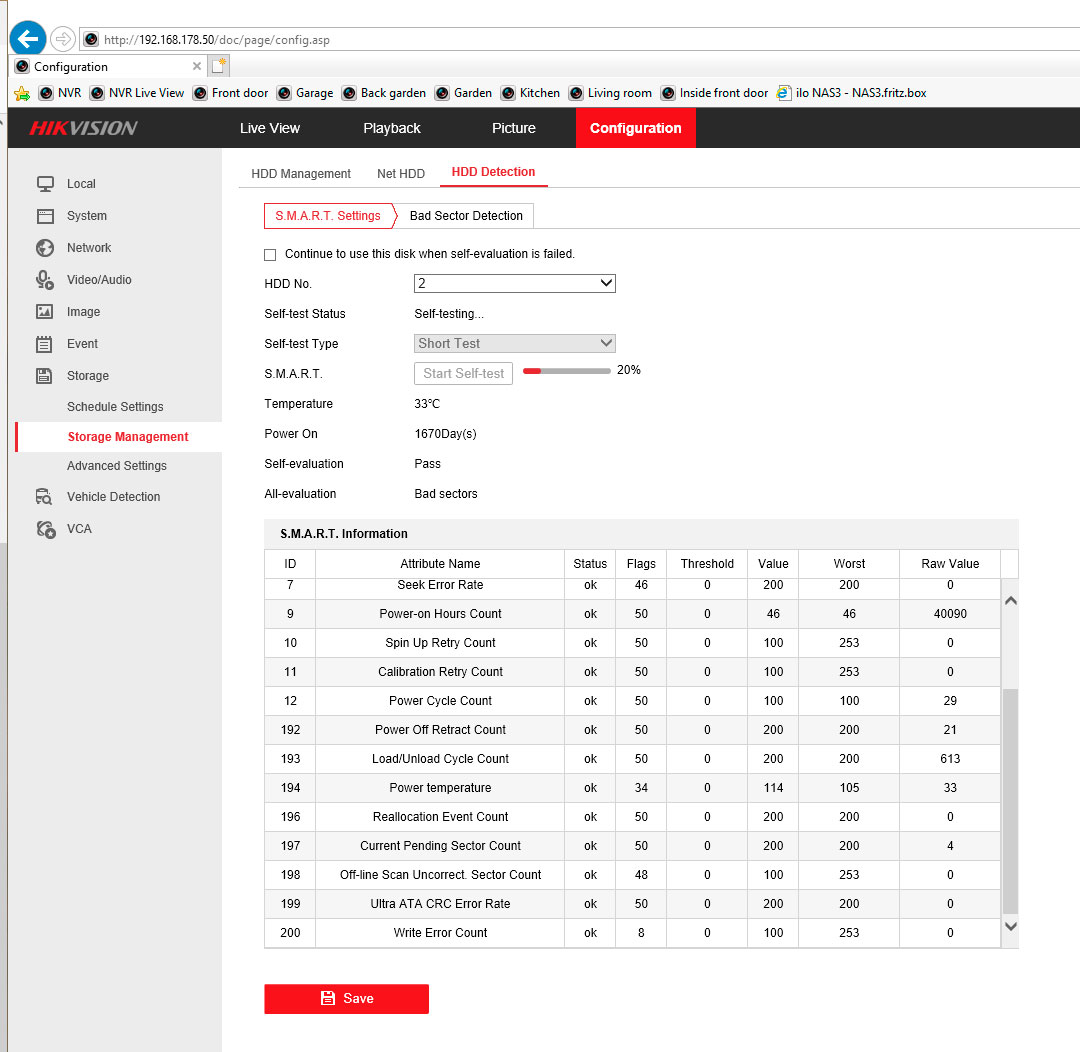This screenshot has width=1080, height=1052.
Task: Open the Bad Sector Detection tab
Action: pyautogui.click(x=466, y=216)
